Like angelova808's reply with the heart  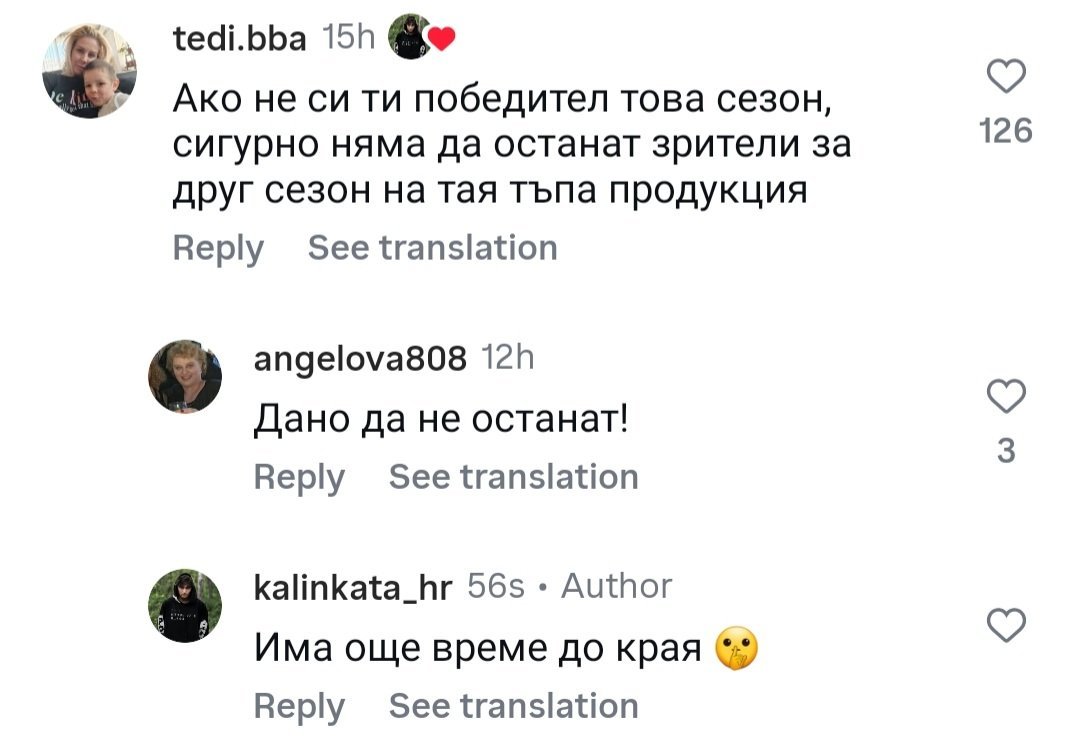pyautogui.click(x=1007, y=397)
